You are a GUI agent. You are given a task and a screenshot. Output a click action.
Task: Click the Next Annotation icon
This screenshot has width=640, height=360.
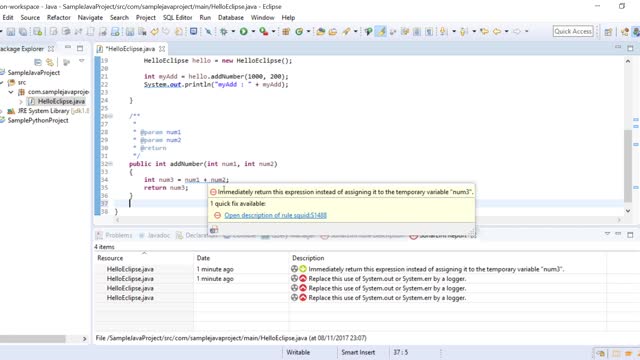443,31
